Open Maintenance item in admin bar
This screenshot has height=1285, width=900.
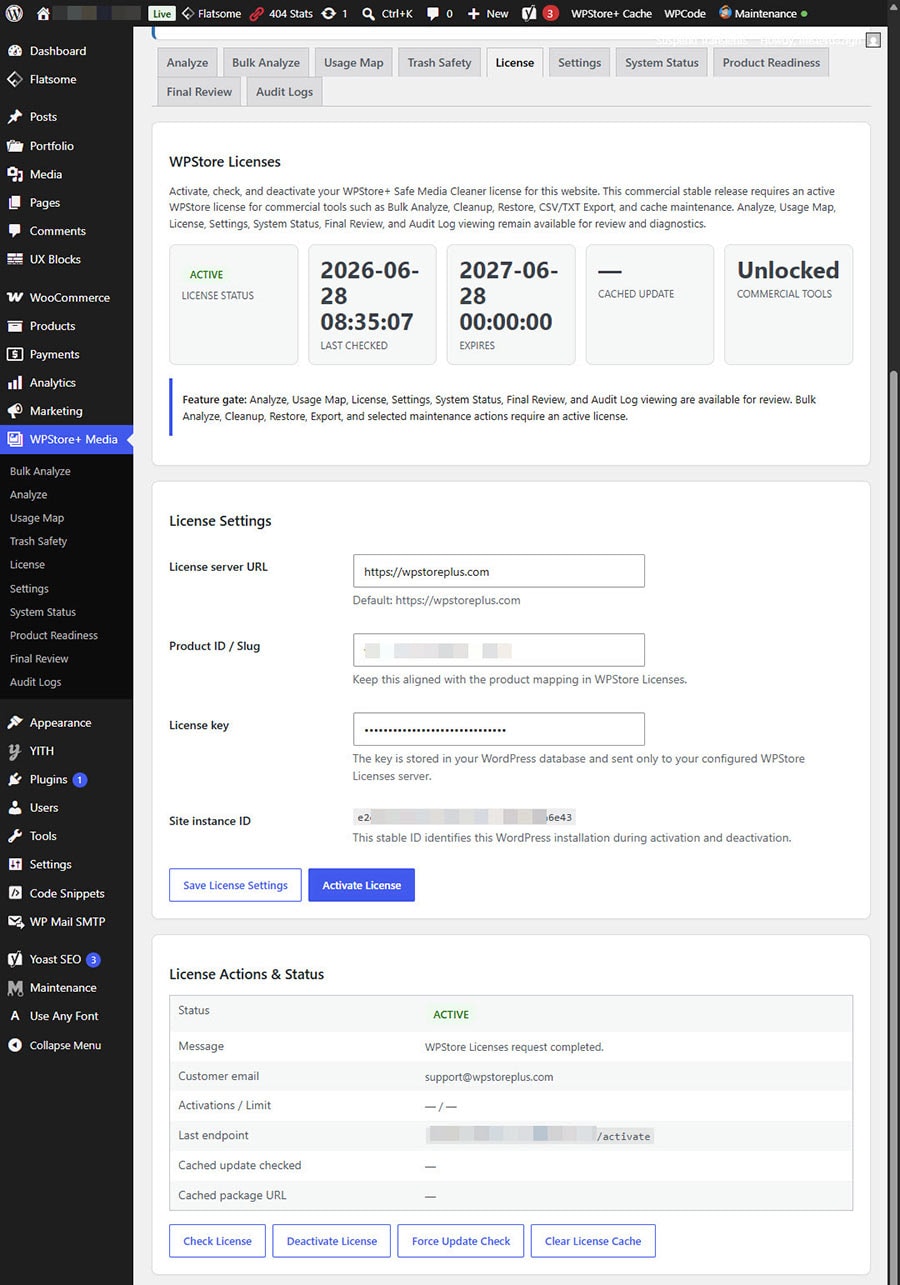coord(763,14)
